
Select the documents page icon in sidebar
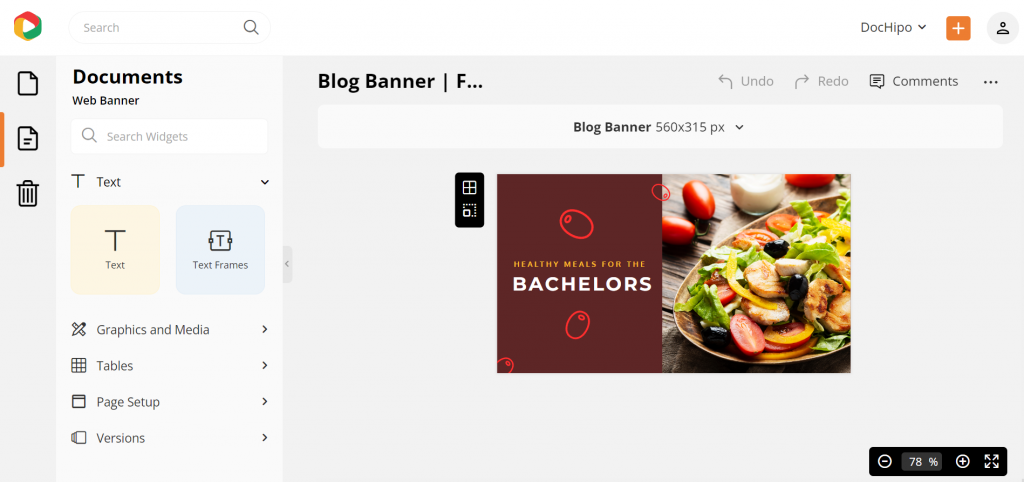(27, 138)
